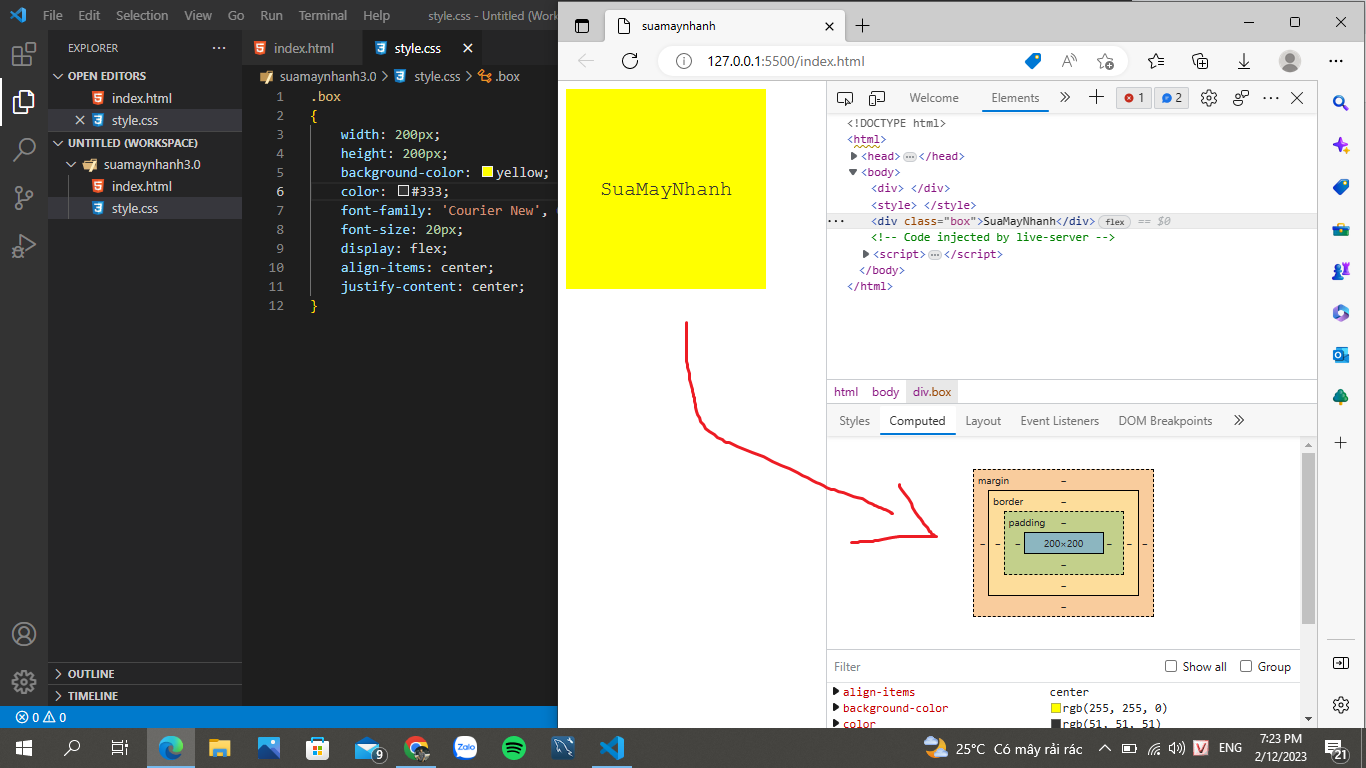1366x768 pixels.
Task: Activate DevTools inspect element picker
Action: click(x=845, y=98)
